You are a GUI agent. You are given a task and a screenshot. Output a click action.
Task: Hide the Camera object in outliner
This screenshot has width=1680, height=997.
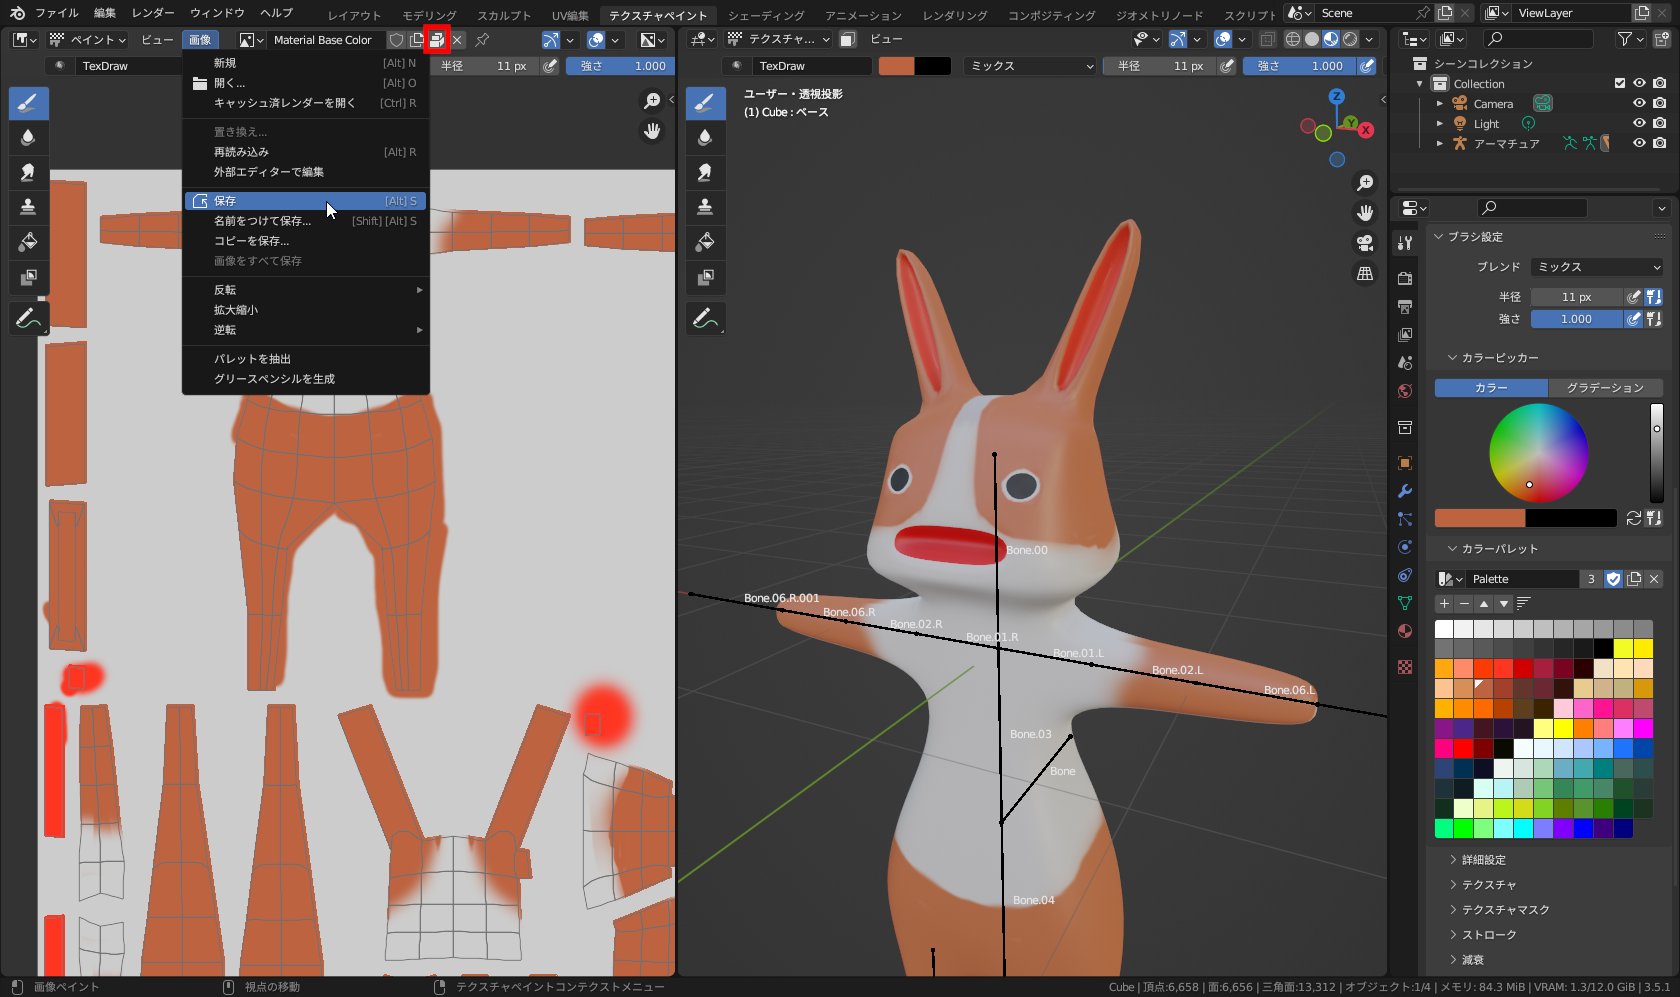pyautogui.click(x=1639, y=104)
